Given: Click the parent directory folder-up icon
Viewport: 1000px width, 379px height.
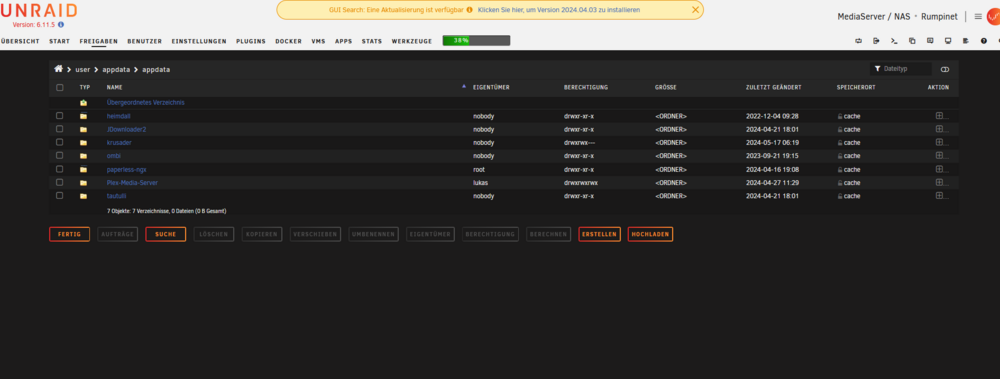Looking at the screenshot, I should point(83,103).
